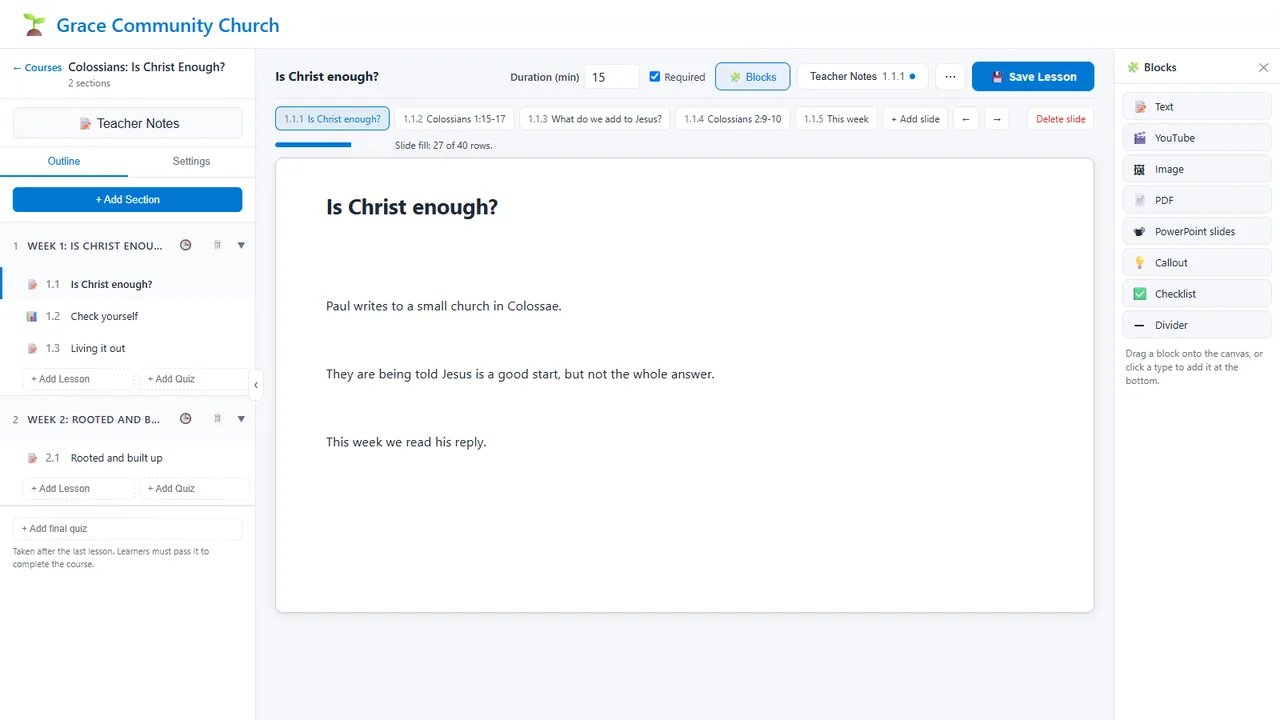Add a YouTube block
The image size is (1280, 720).
point(1197,138)
